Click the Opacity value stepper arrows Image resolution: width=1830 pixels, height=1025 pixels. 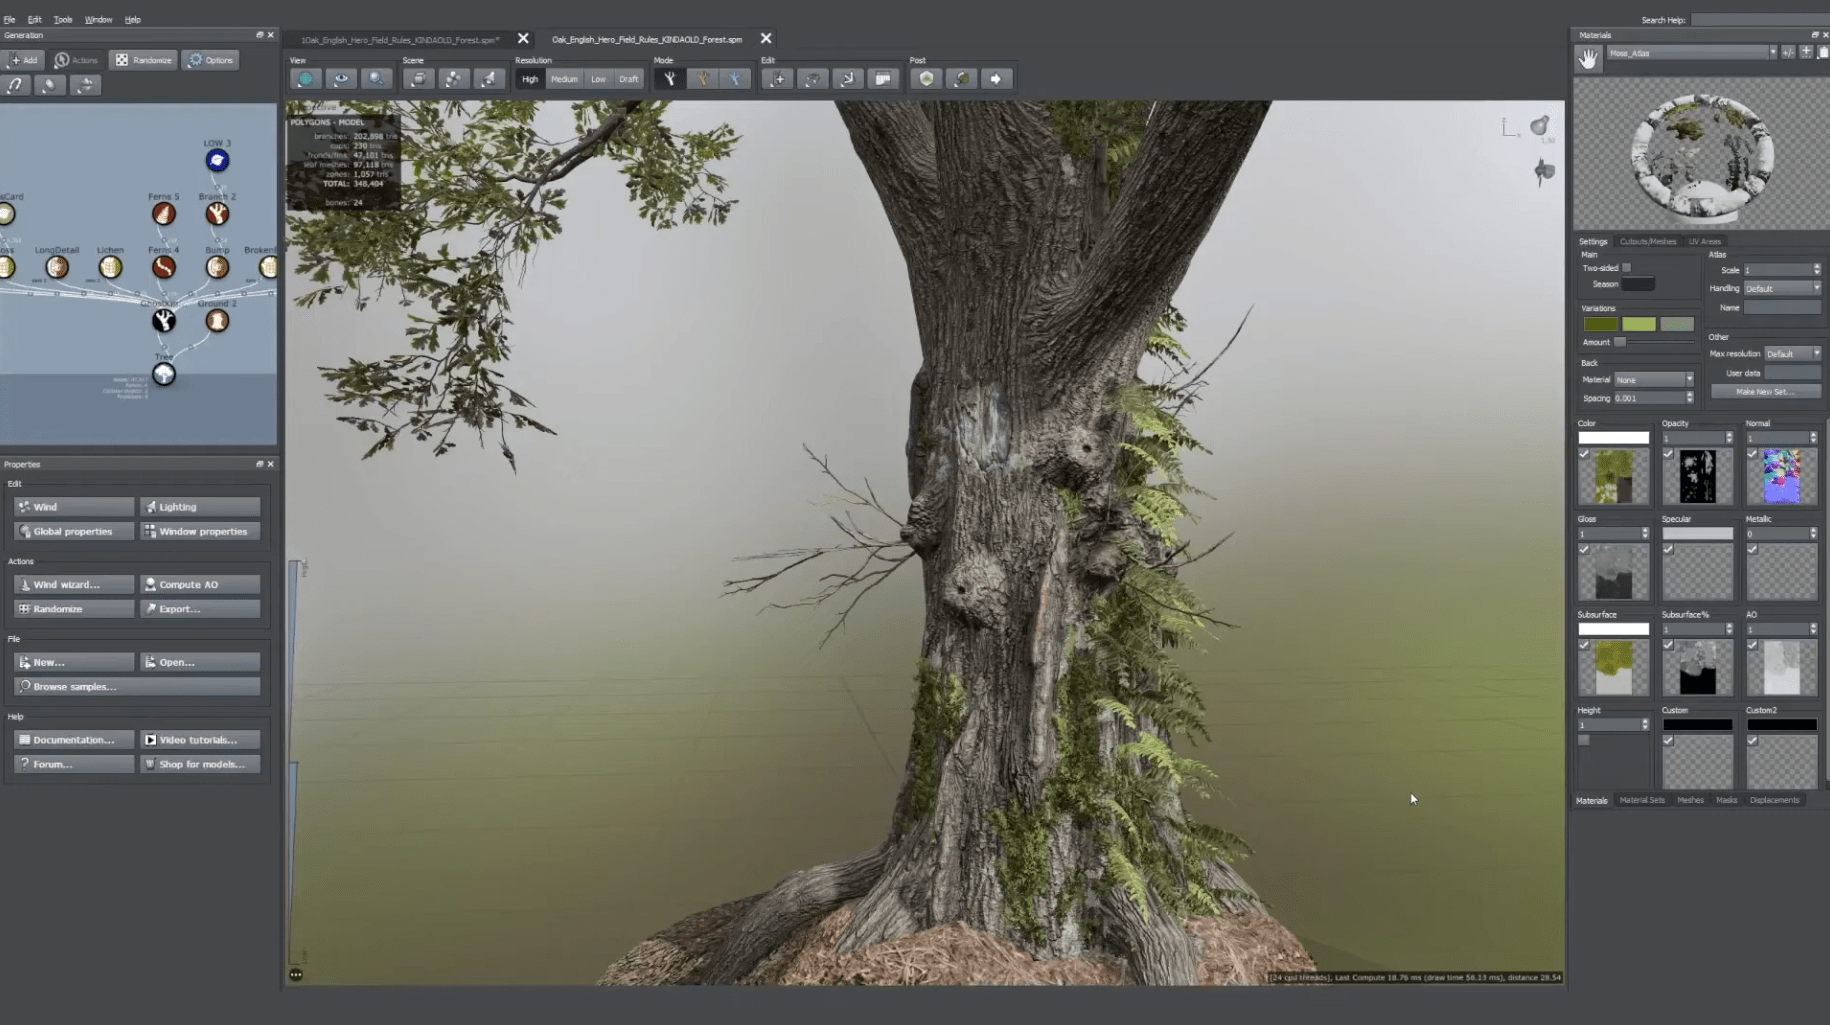(1729, 438)
